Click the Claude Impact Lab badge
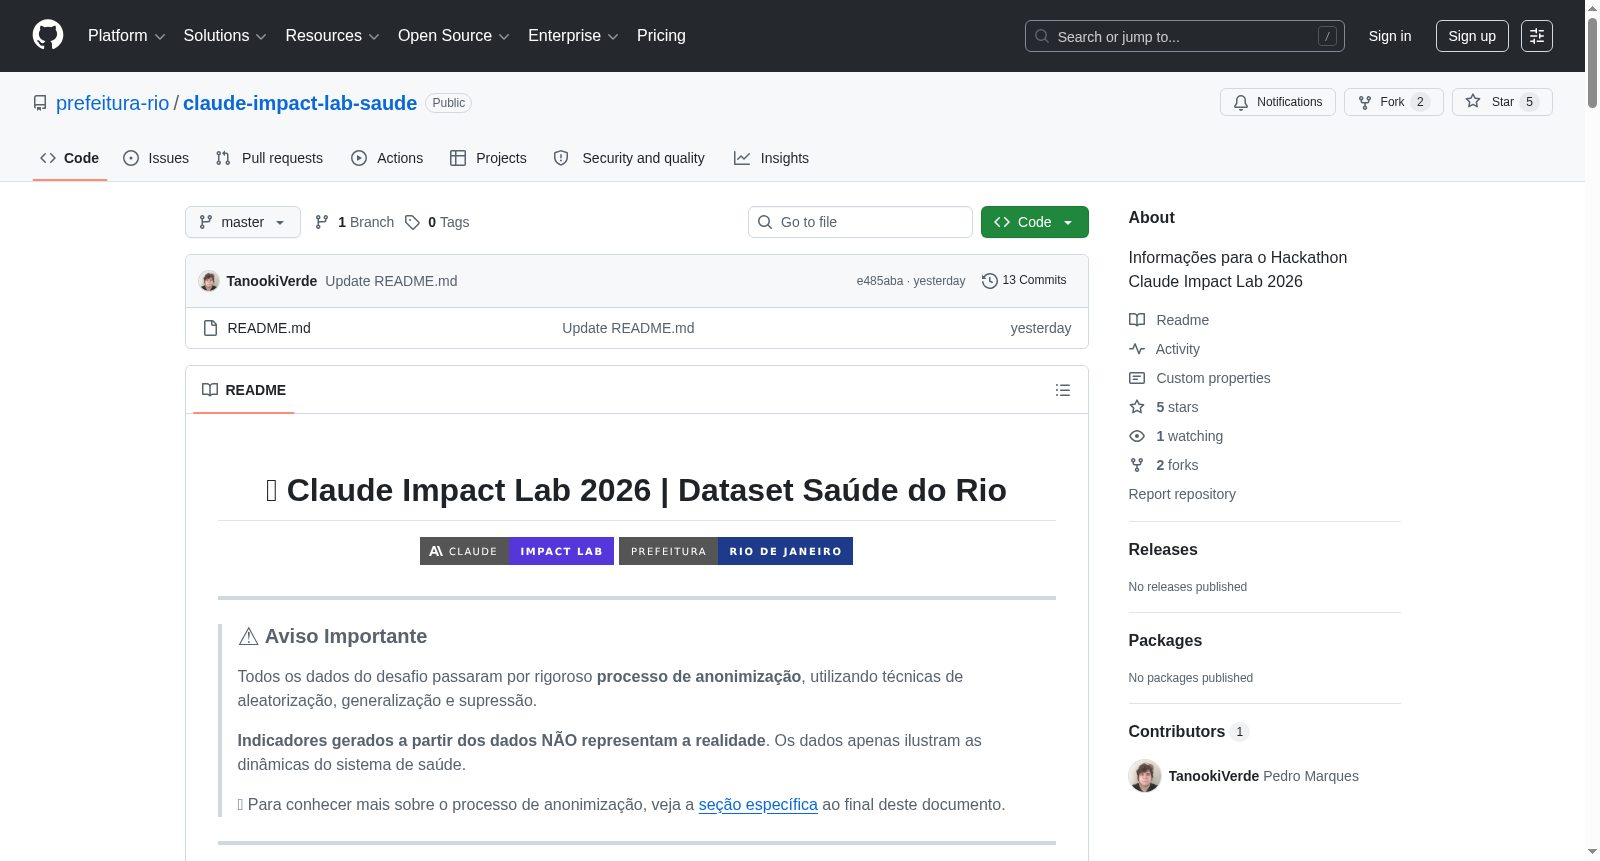The image size is (1600, 861). point(517,551)
